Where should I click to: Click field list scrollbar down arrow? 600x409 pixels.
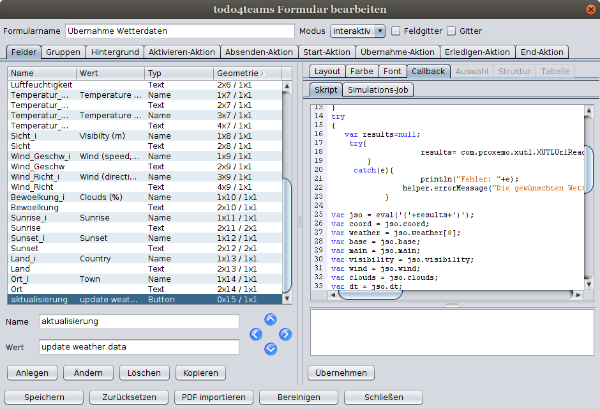(287, 299)
